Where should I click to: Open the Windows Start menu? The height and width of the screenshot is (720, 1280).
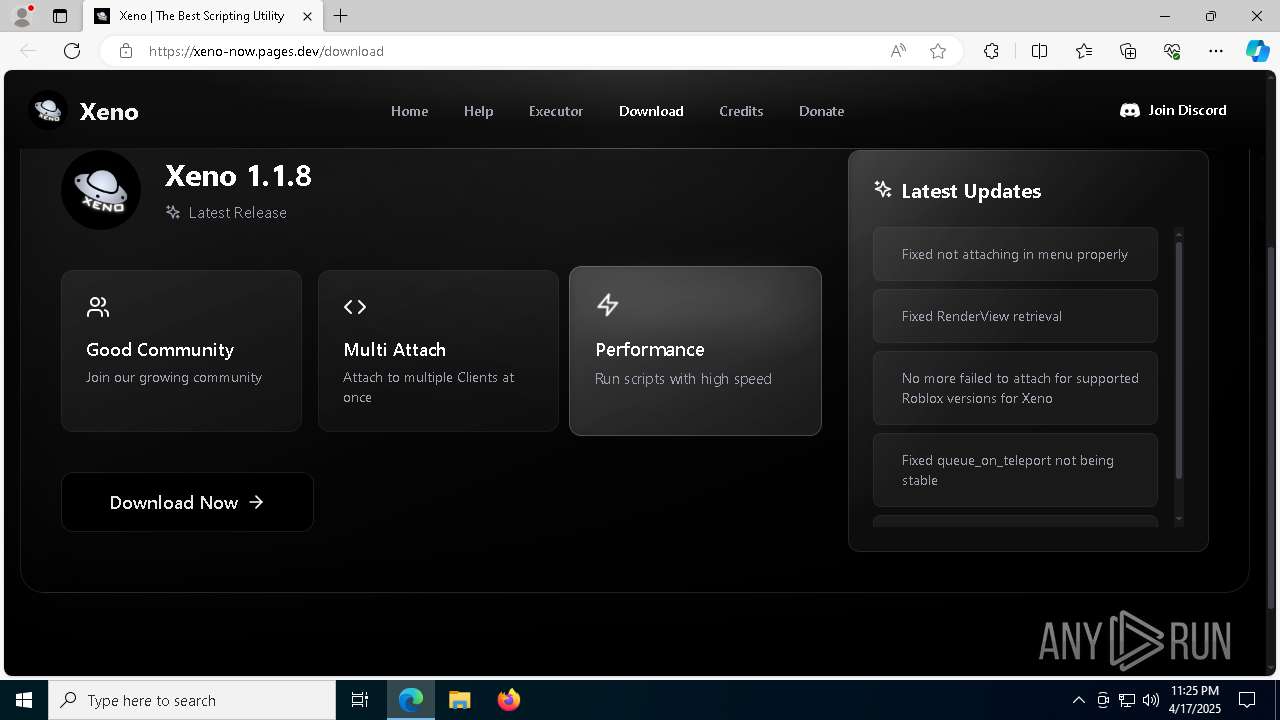point(24,700)
